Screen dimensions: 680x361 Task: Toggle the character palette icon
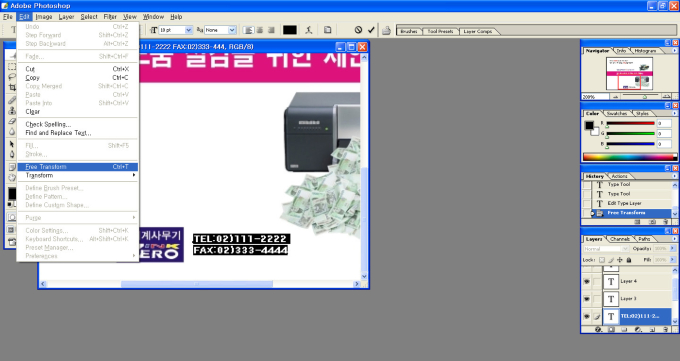click(x=327, y=30)
